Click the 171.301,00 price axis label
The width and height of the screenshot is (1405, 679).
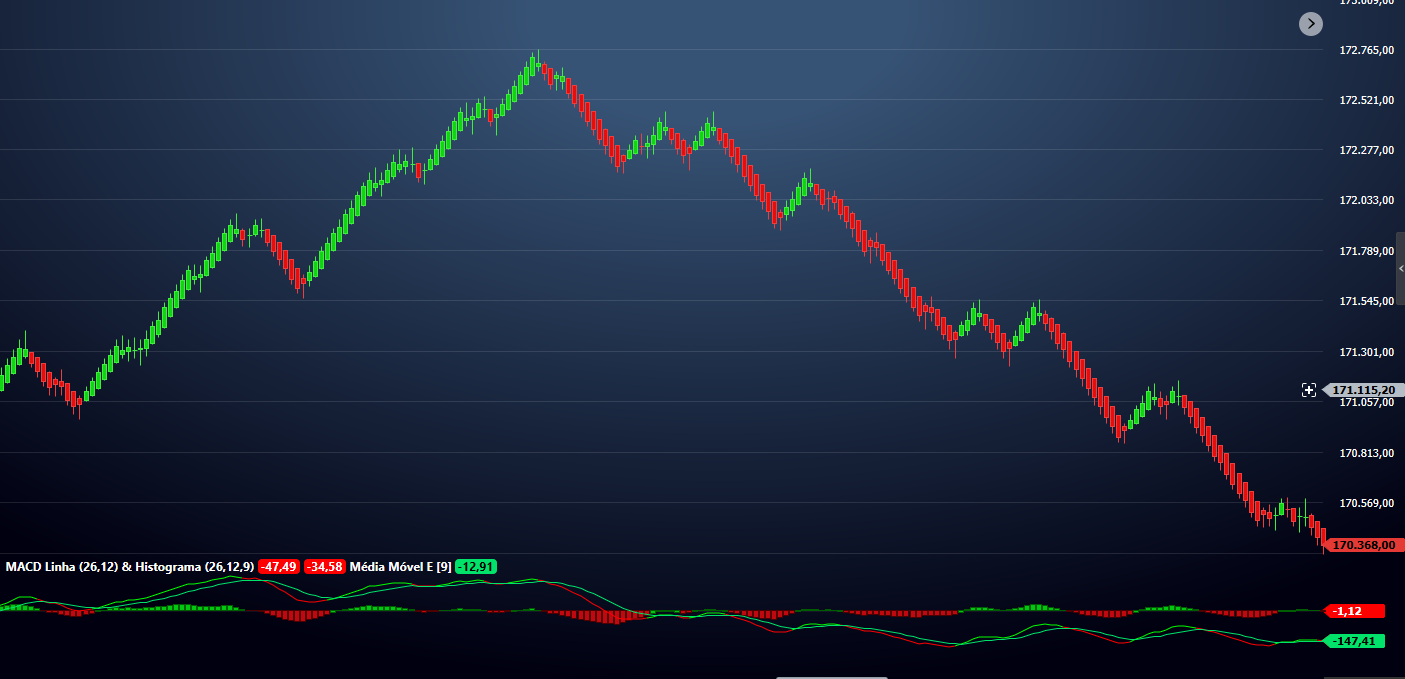pyautogui.click(x=1366, y=352)
